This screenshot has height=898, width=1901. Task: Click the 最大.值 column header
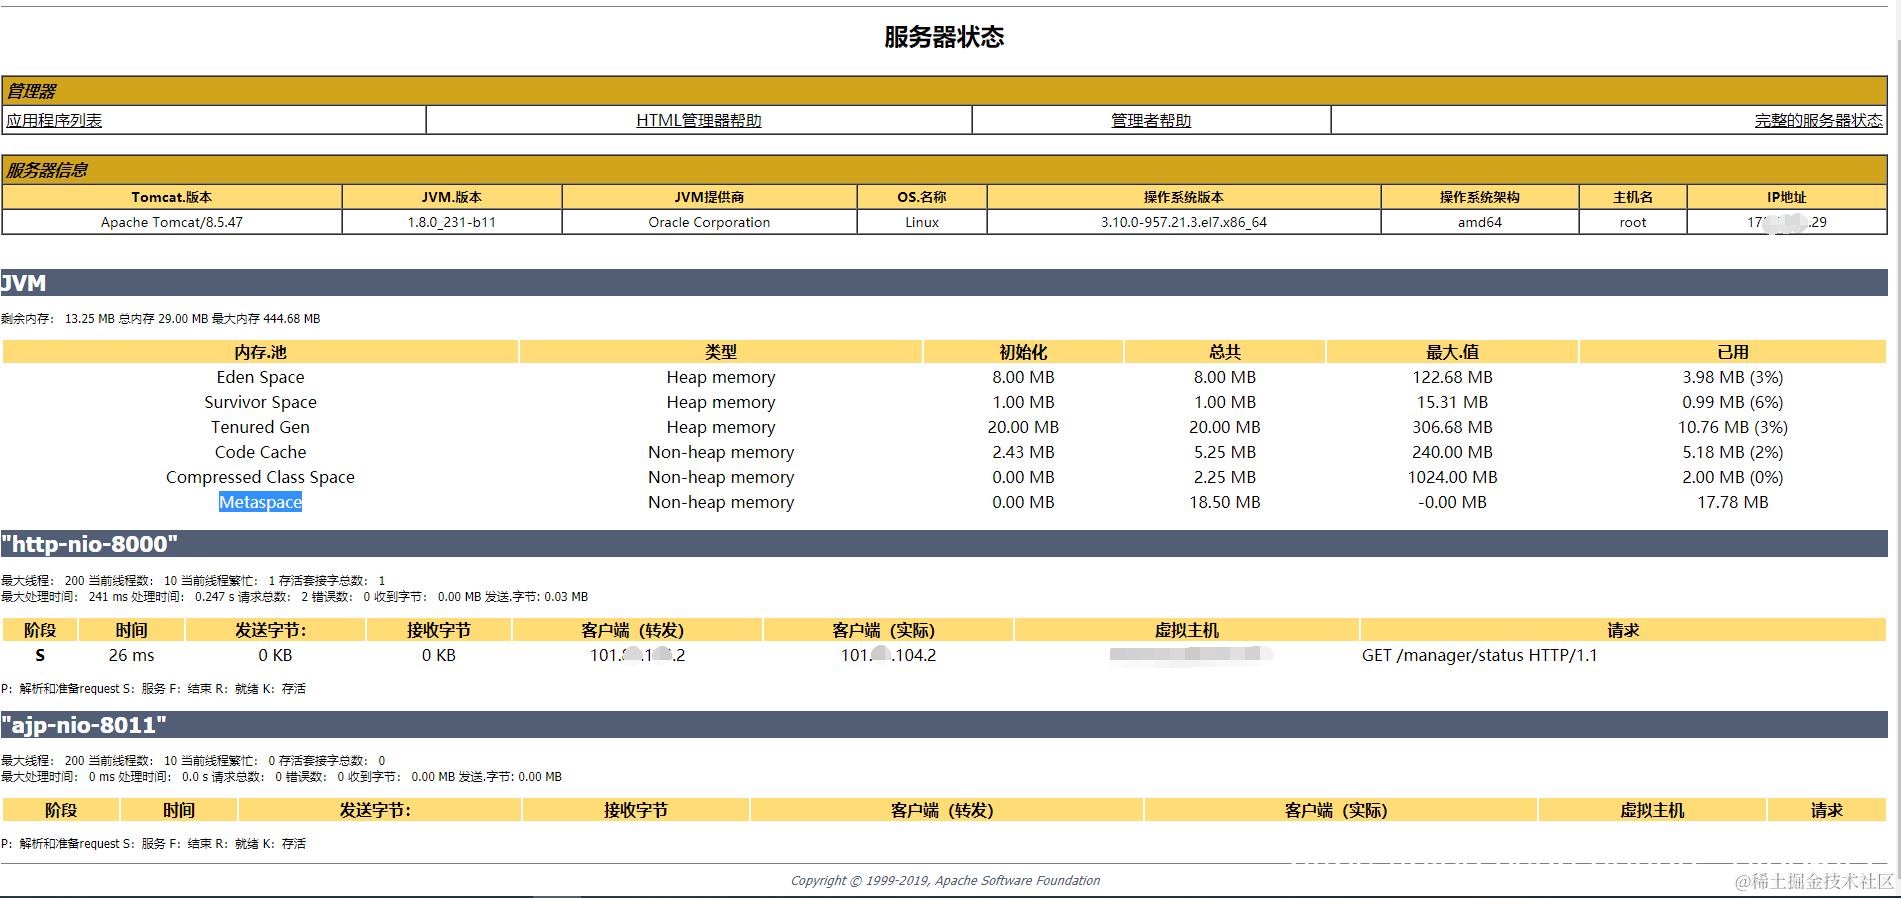[x=1452, y=352]
